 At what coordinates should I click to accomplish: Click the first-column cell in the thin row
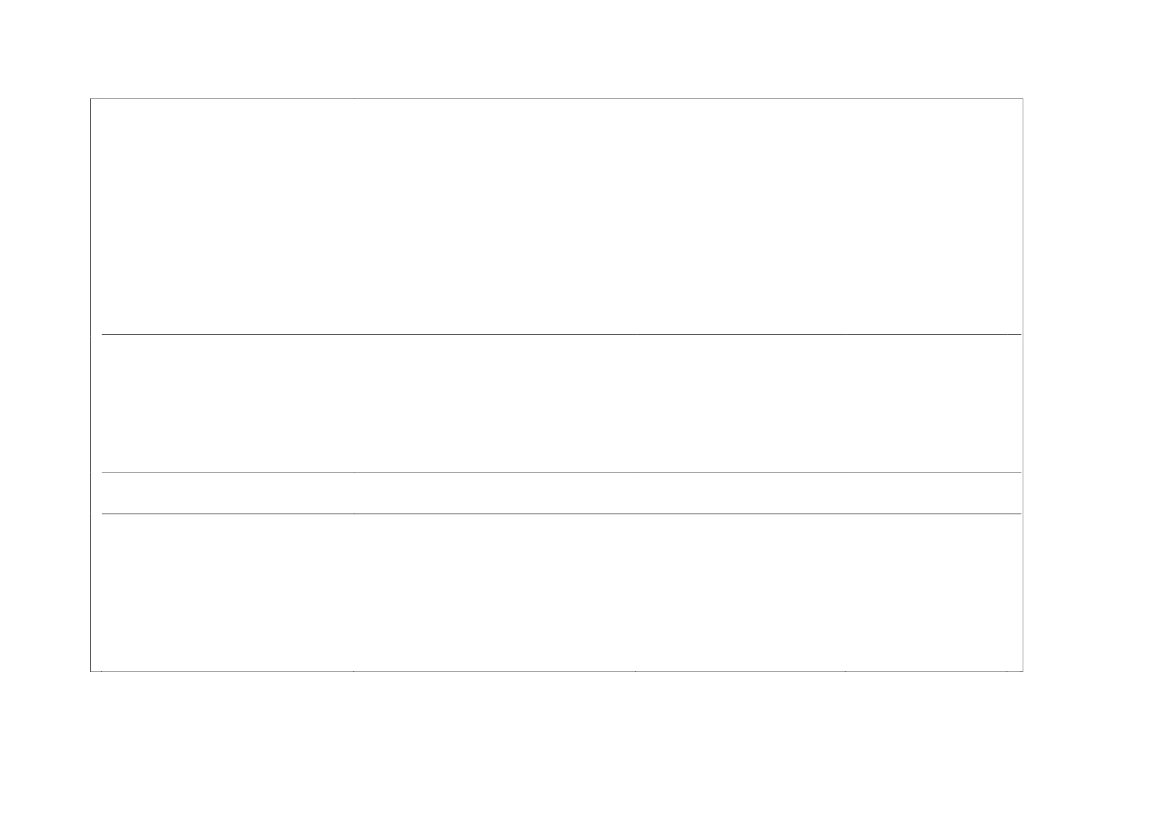(228, 493)
